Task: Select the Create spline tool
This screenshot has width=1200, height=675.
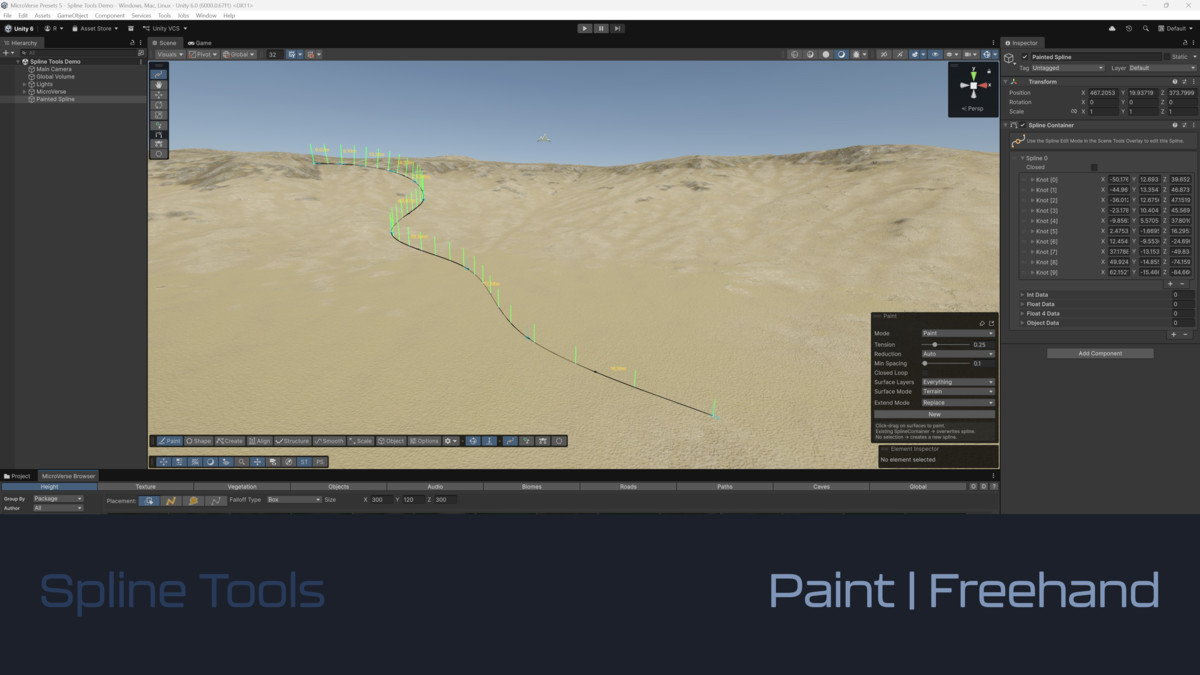Action: [230, 441]
